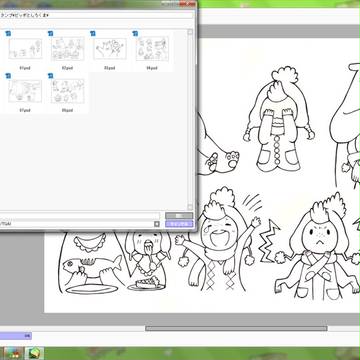
Task: Click the purple progress bar in status area
Action: (x=16, y=336)
